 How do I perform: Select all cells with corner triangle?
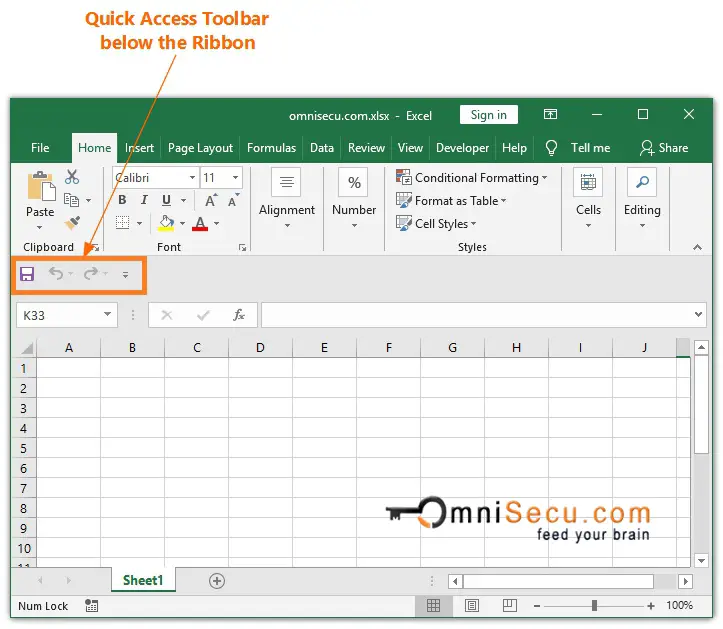coord(26,348)
